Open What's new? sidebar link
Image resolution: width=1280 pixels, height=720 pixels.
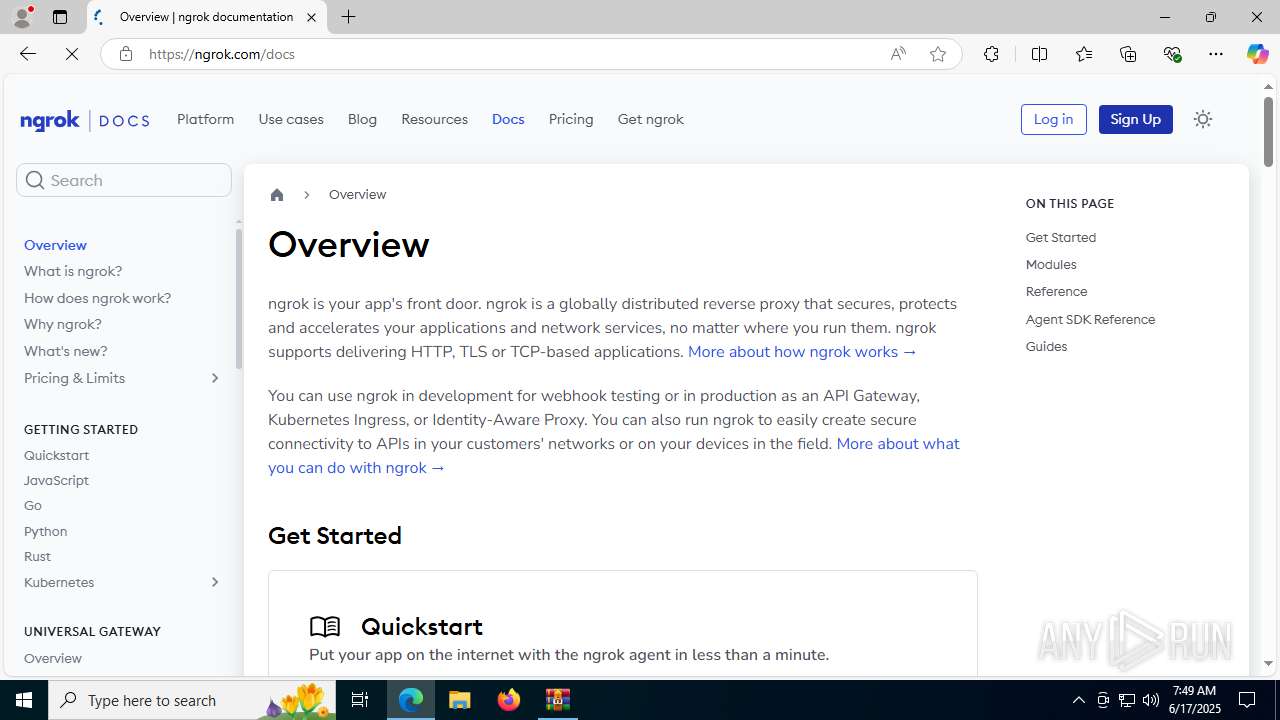coord(65,351)
